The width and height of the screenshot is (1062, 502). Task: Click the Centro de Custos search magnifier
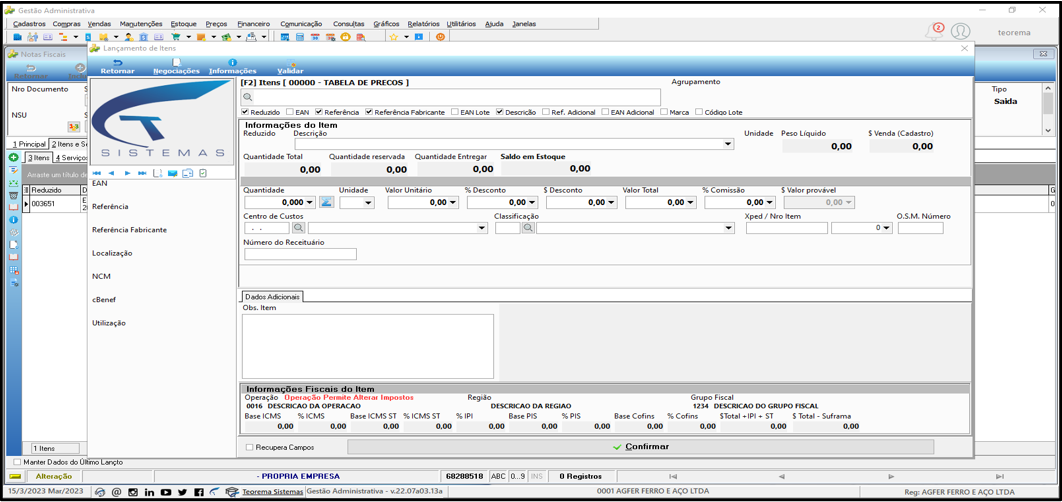pyautogui.click(x=298, y=228)
